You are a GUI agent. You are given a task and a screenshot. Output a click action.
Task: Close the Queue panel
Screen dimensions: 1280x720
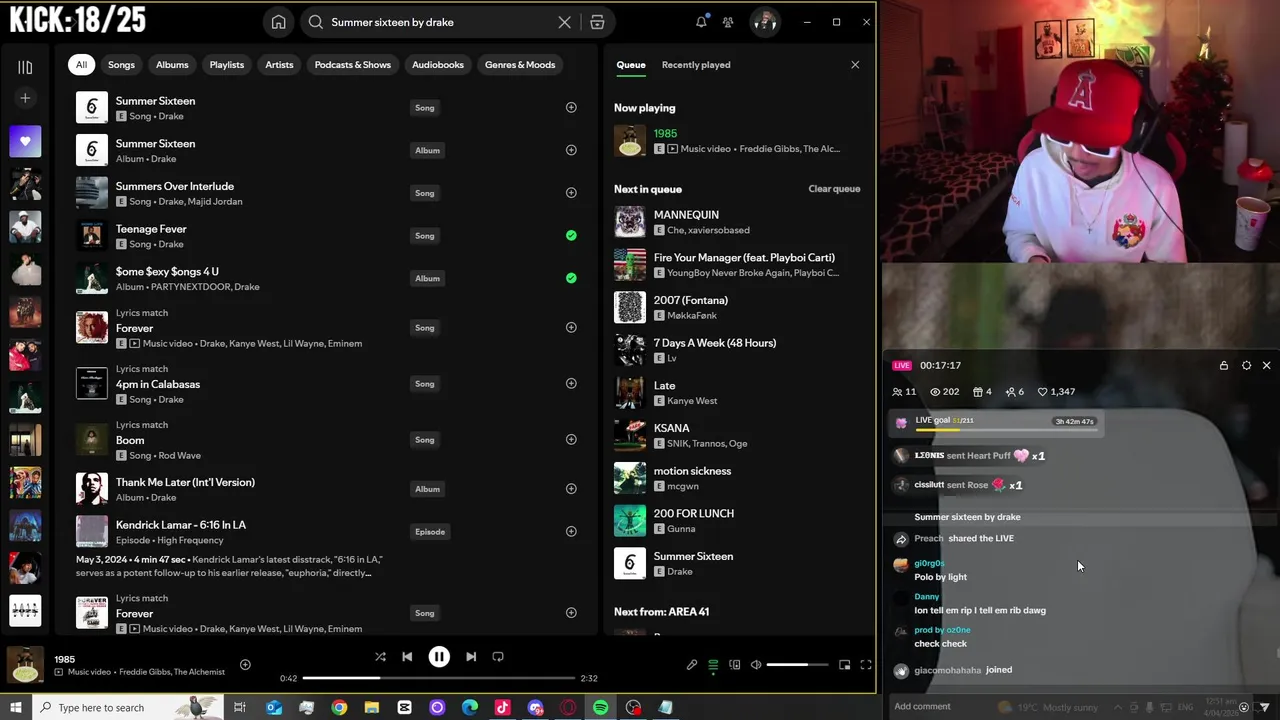click(855, 65)
